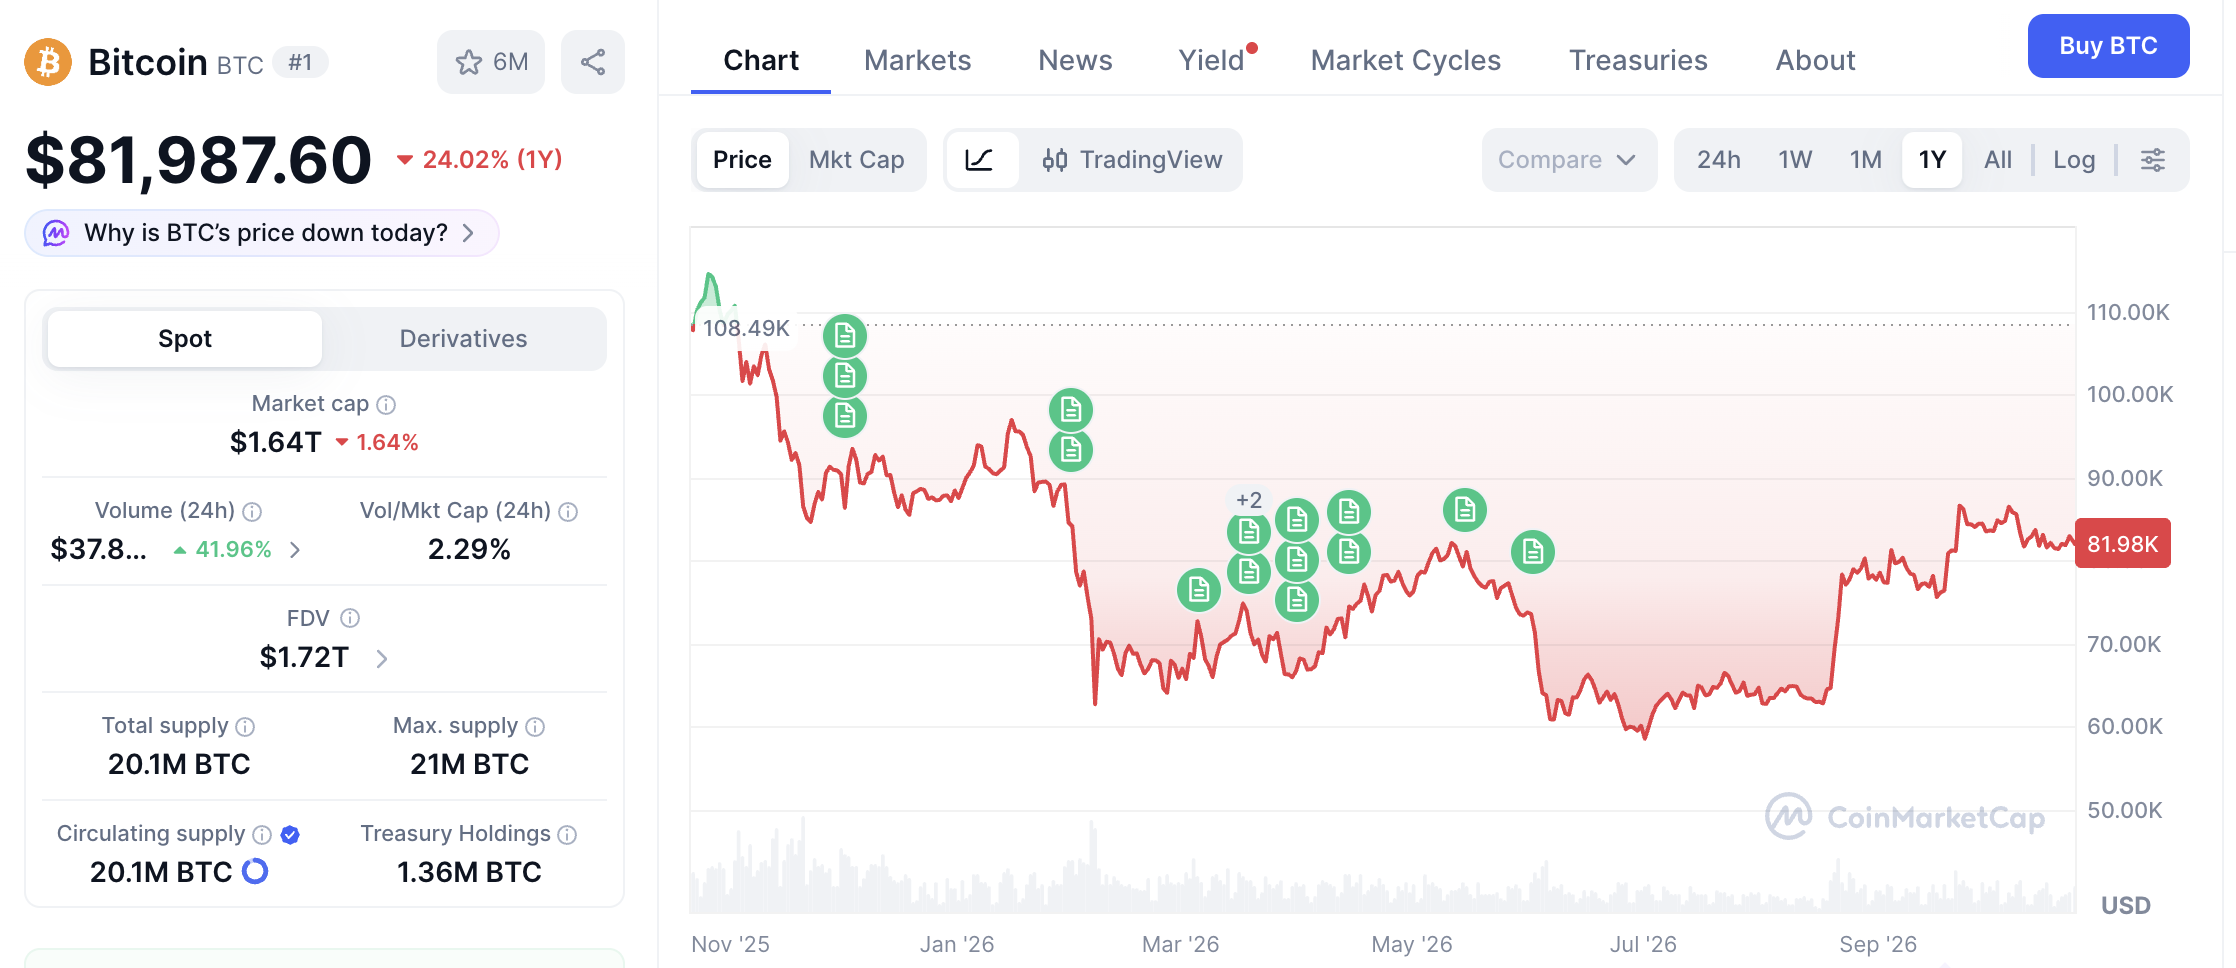The height and width of the screenshot is (968, 2236).
Task: Click Volume (24h) info icon
Action: [252, 512]
